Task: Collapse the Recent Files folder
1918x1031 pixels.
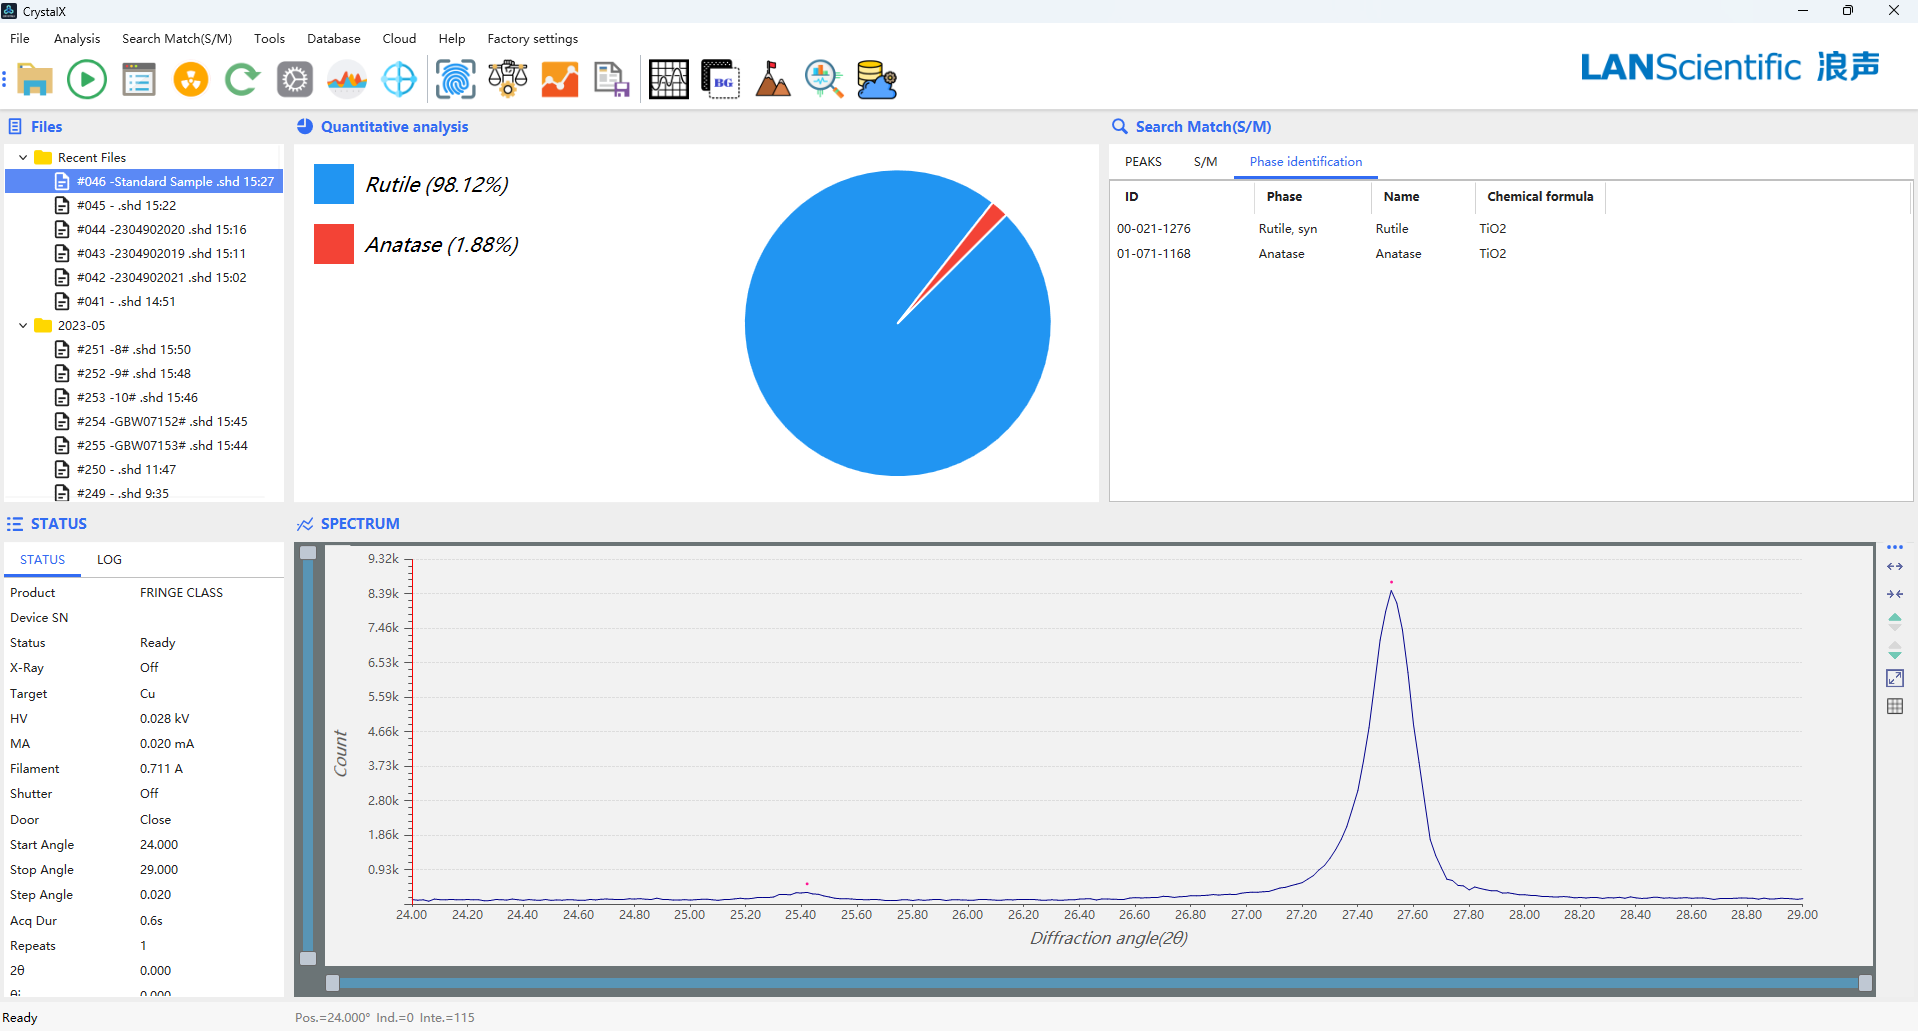Action: coord(23,158)
